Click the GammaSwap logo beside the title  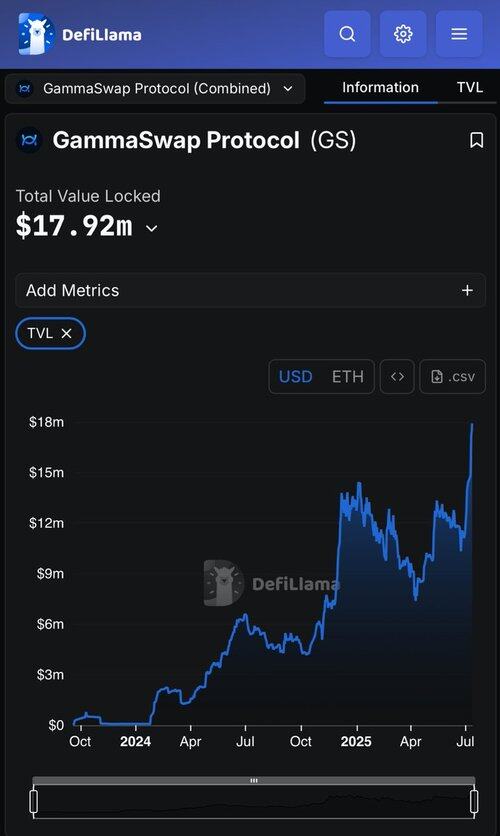pyautogui.click(x=29, y=140)
